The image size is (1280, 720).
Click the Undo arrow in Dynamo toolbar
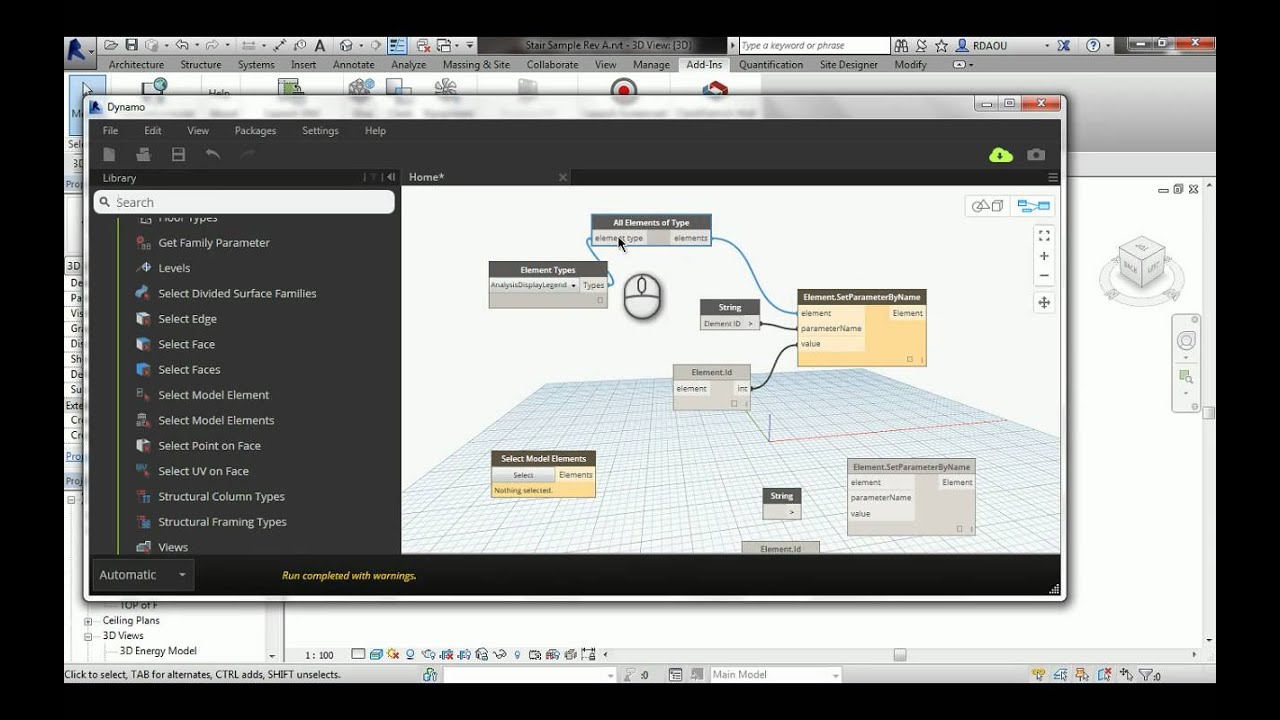pos(213,154)
